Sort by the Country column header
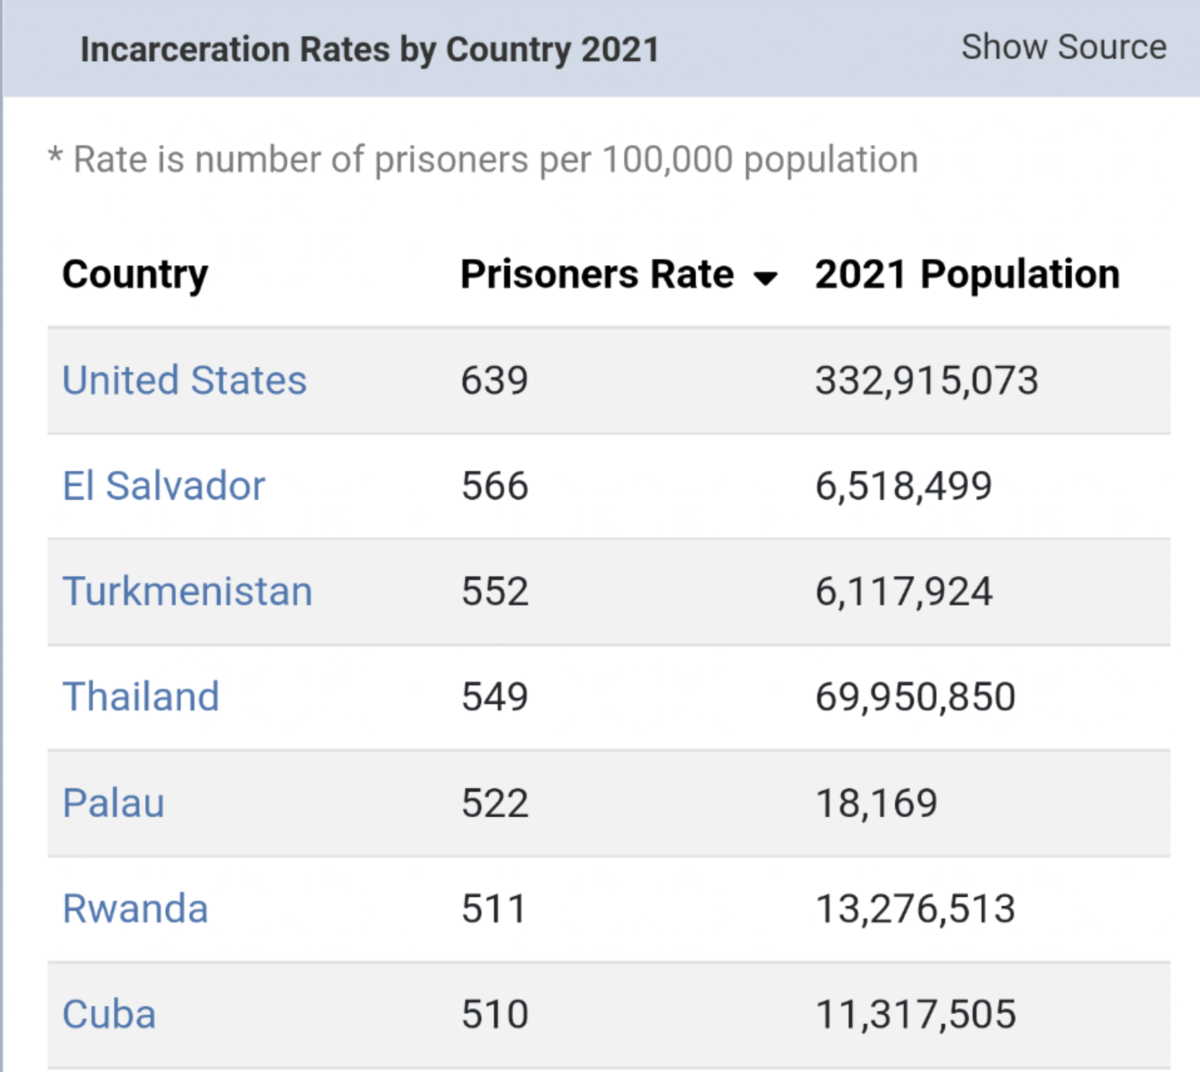The image size is (1200, 1072). click(x=135, y=275)
